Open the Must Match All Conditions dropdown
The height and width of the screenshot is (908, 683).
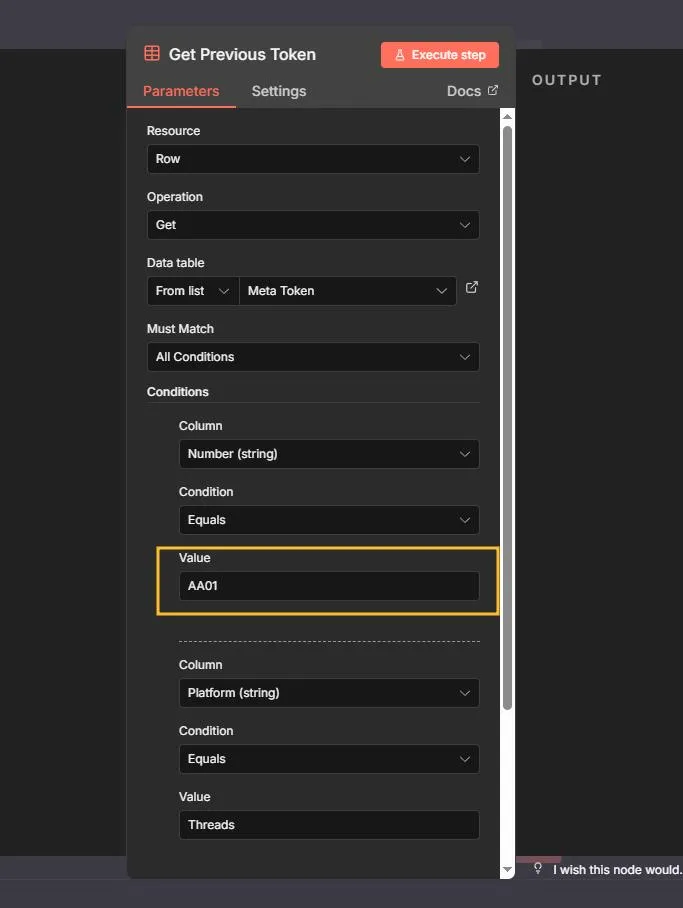[312, 357]
